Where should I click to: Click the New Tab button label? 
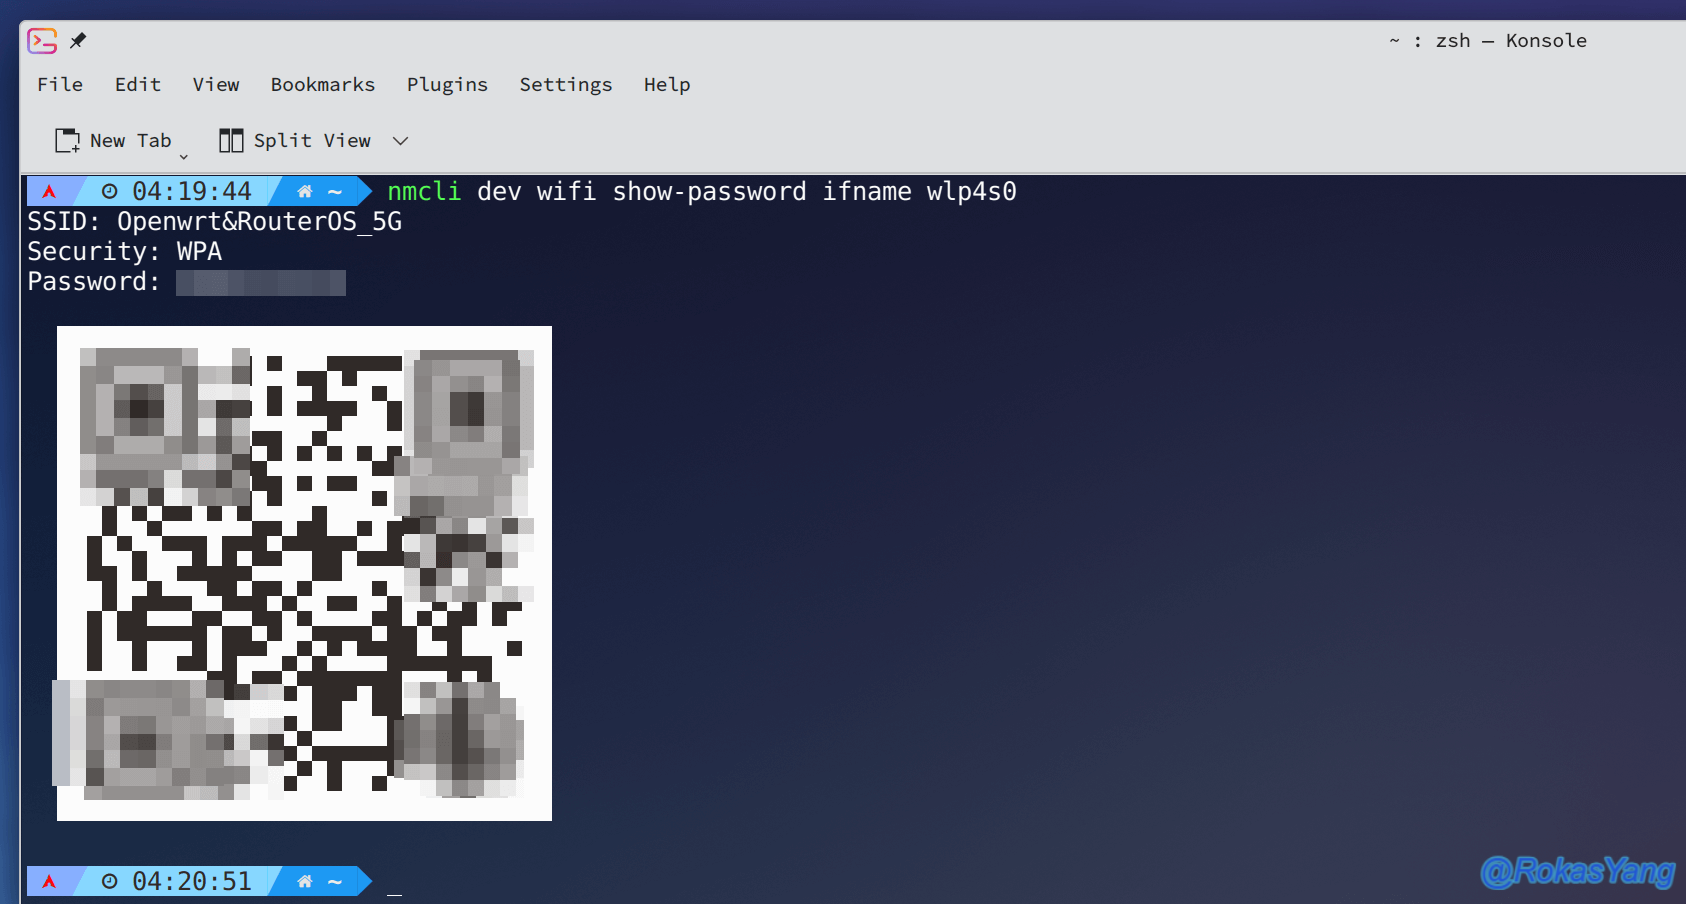[x=131, y=141]
